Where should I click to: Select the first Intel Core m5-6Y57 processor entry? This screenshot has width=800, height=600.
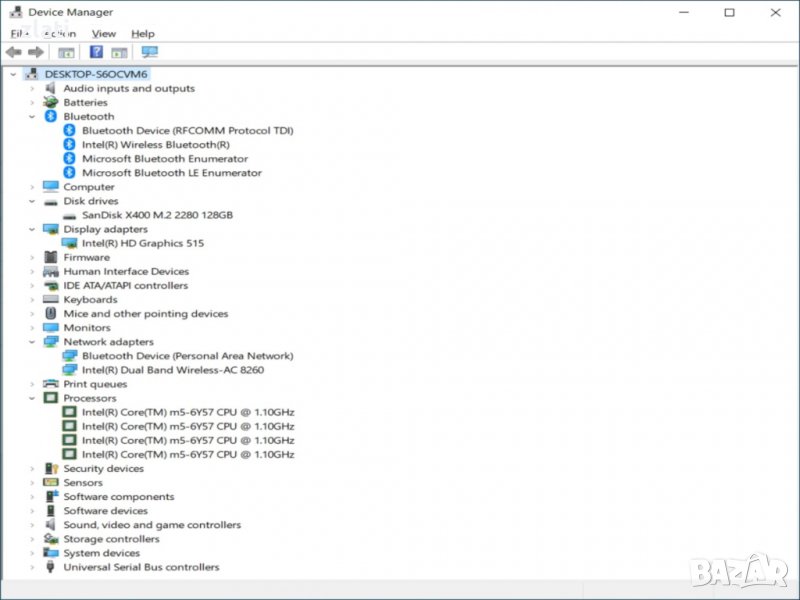188,412
